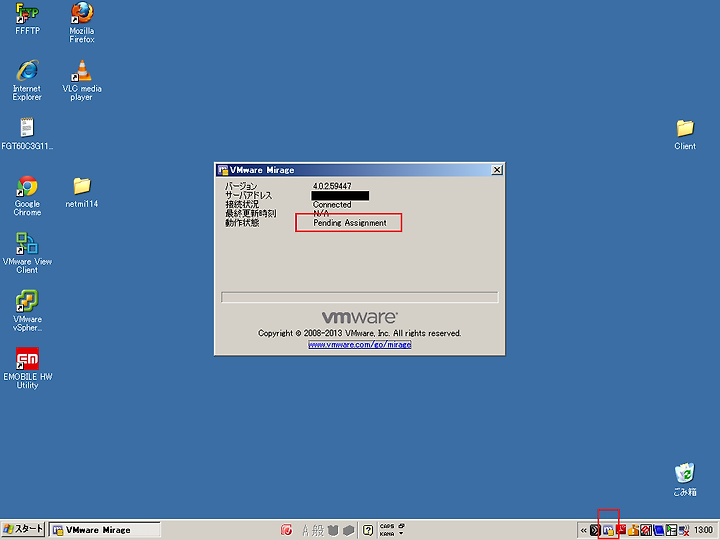Expand hidden tray icons chevron
The width and height of the screenshot is (720, 540).
pos(583,530)
